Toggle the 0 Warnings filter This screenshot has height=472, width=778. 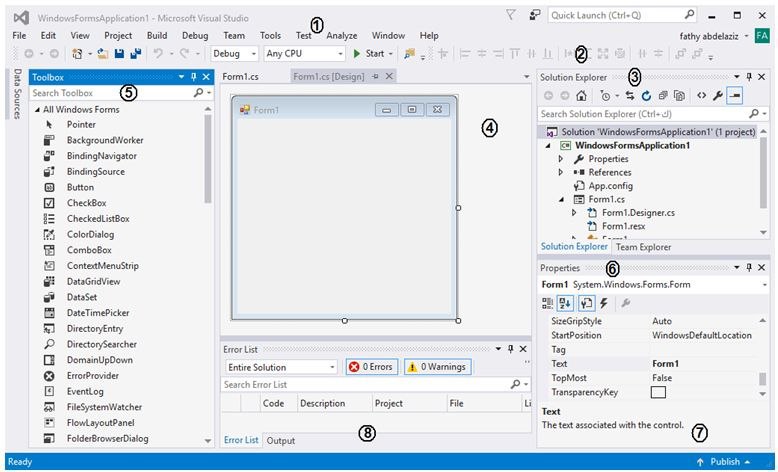(x=437, y=367)
